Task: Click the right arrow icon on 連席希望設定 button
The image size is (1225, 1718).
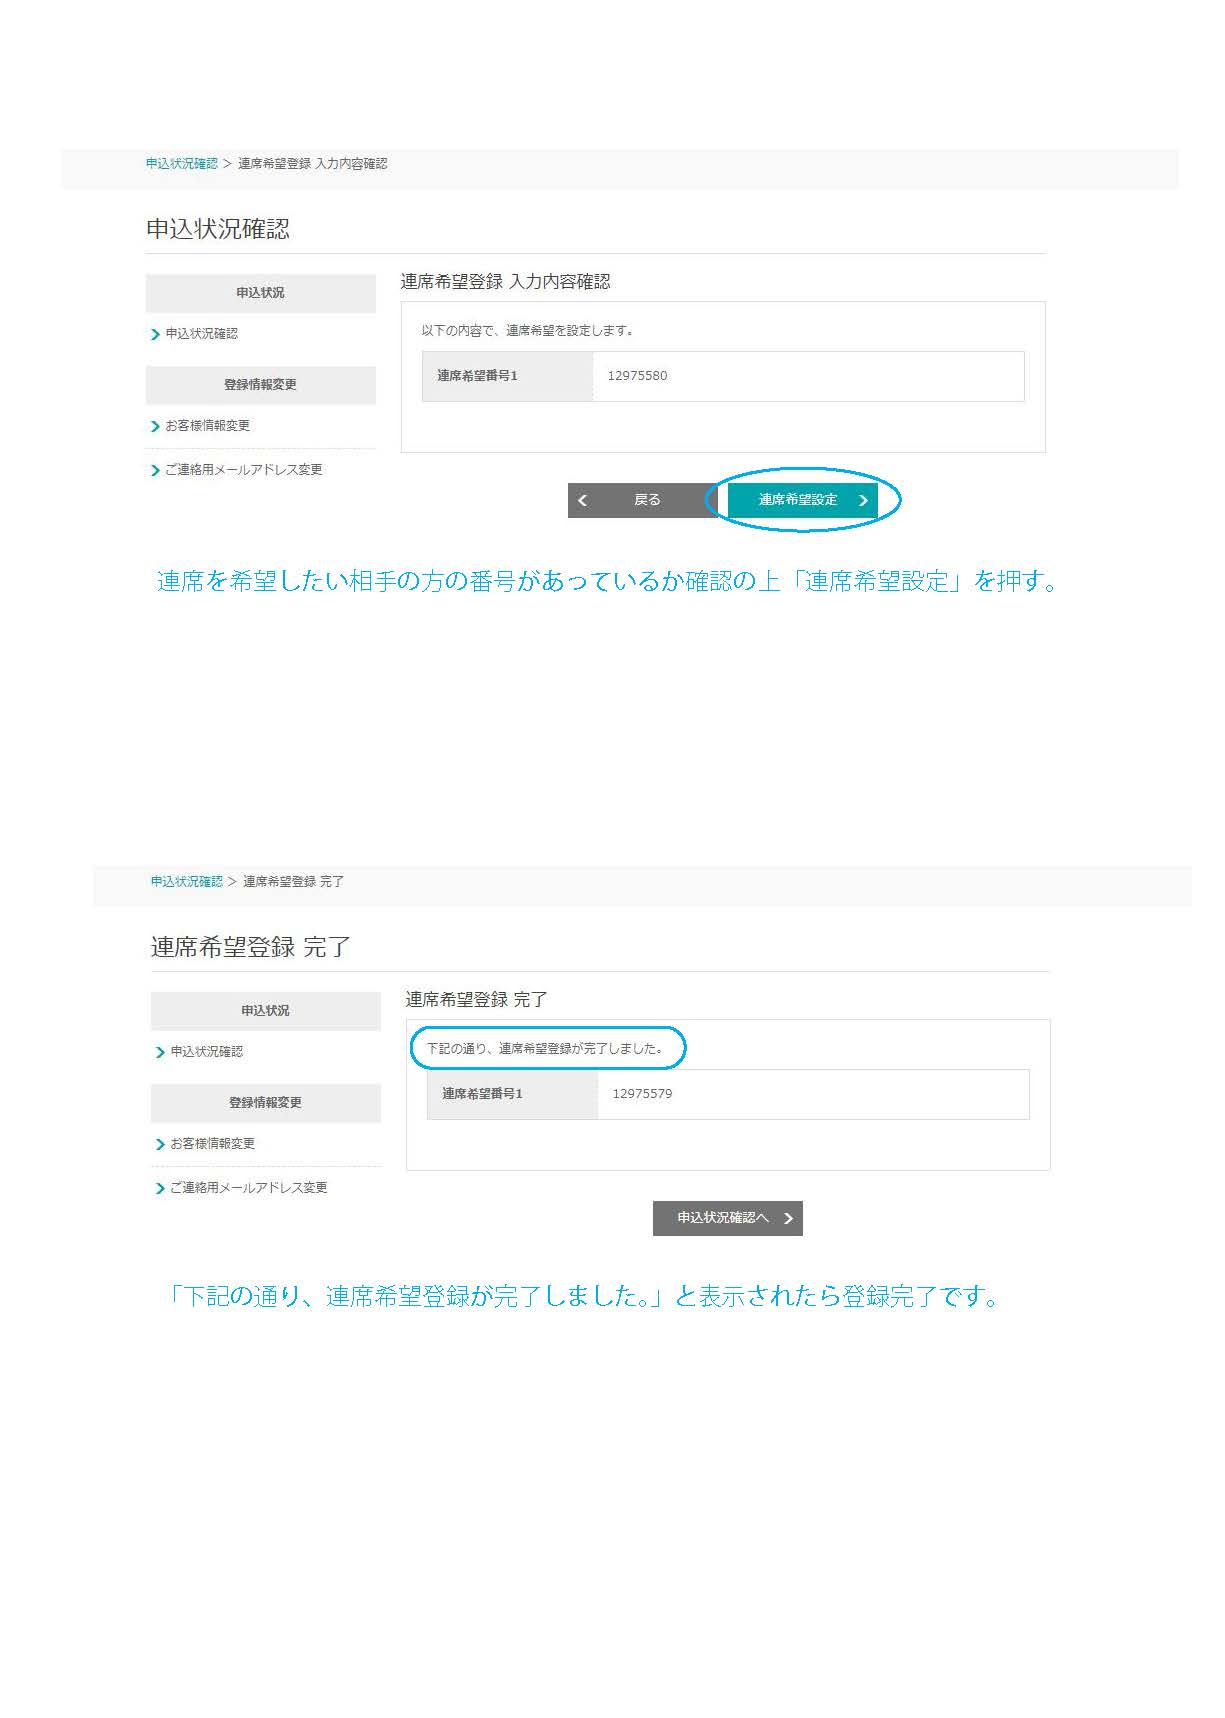Action: [x=863, y=500]
